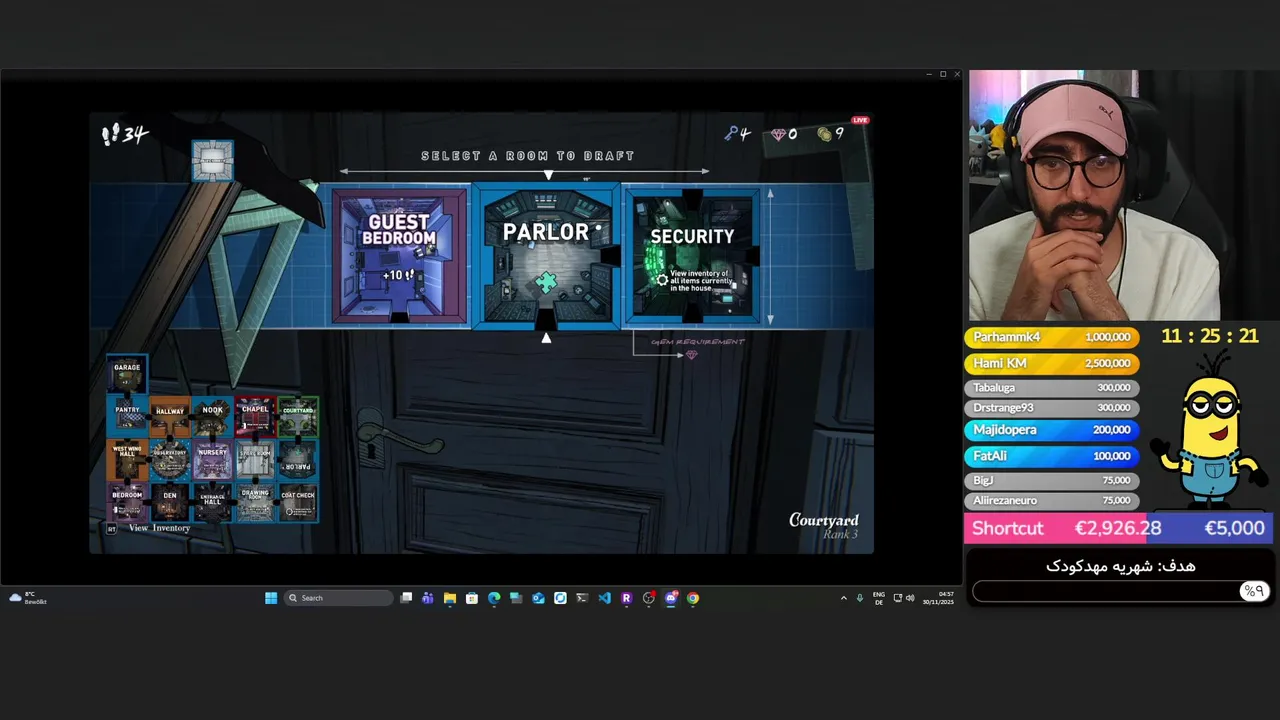Open the Windows Start menu
This screenshot has height=720, width=1280.
click(x=271, y=598)
